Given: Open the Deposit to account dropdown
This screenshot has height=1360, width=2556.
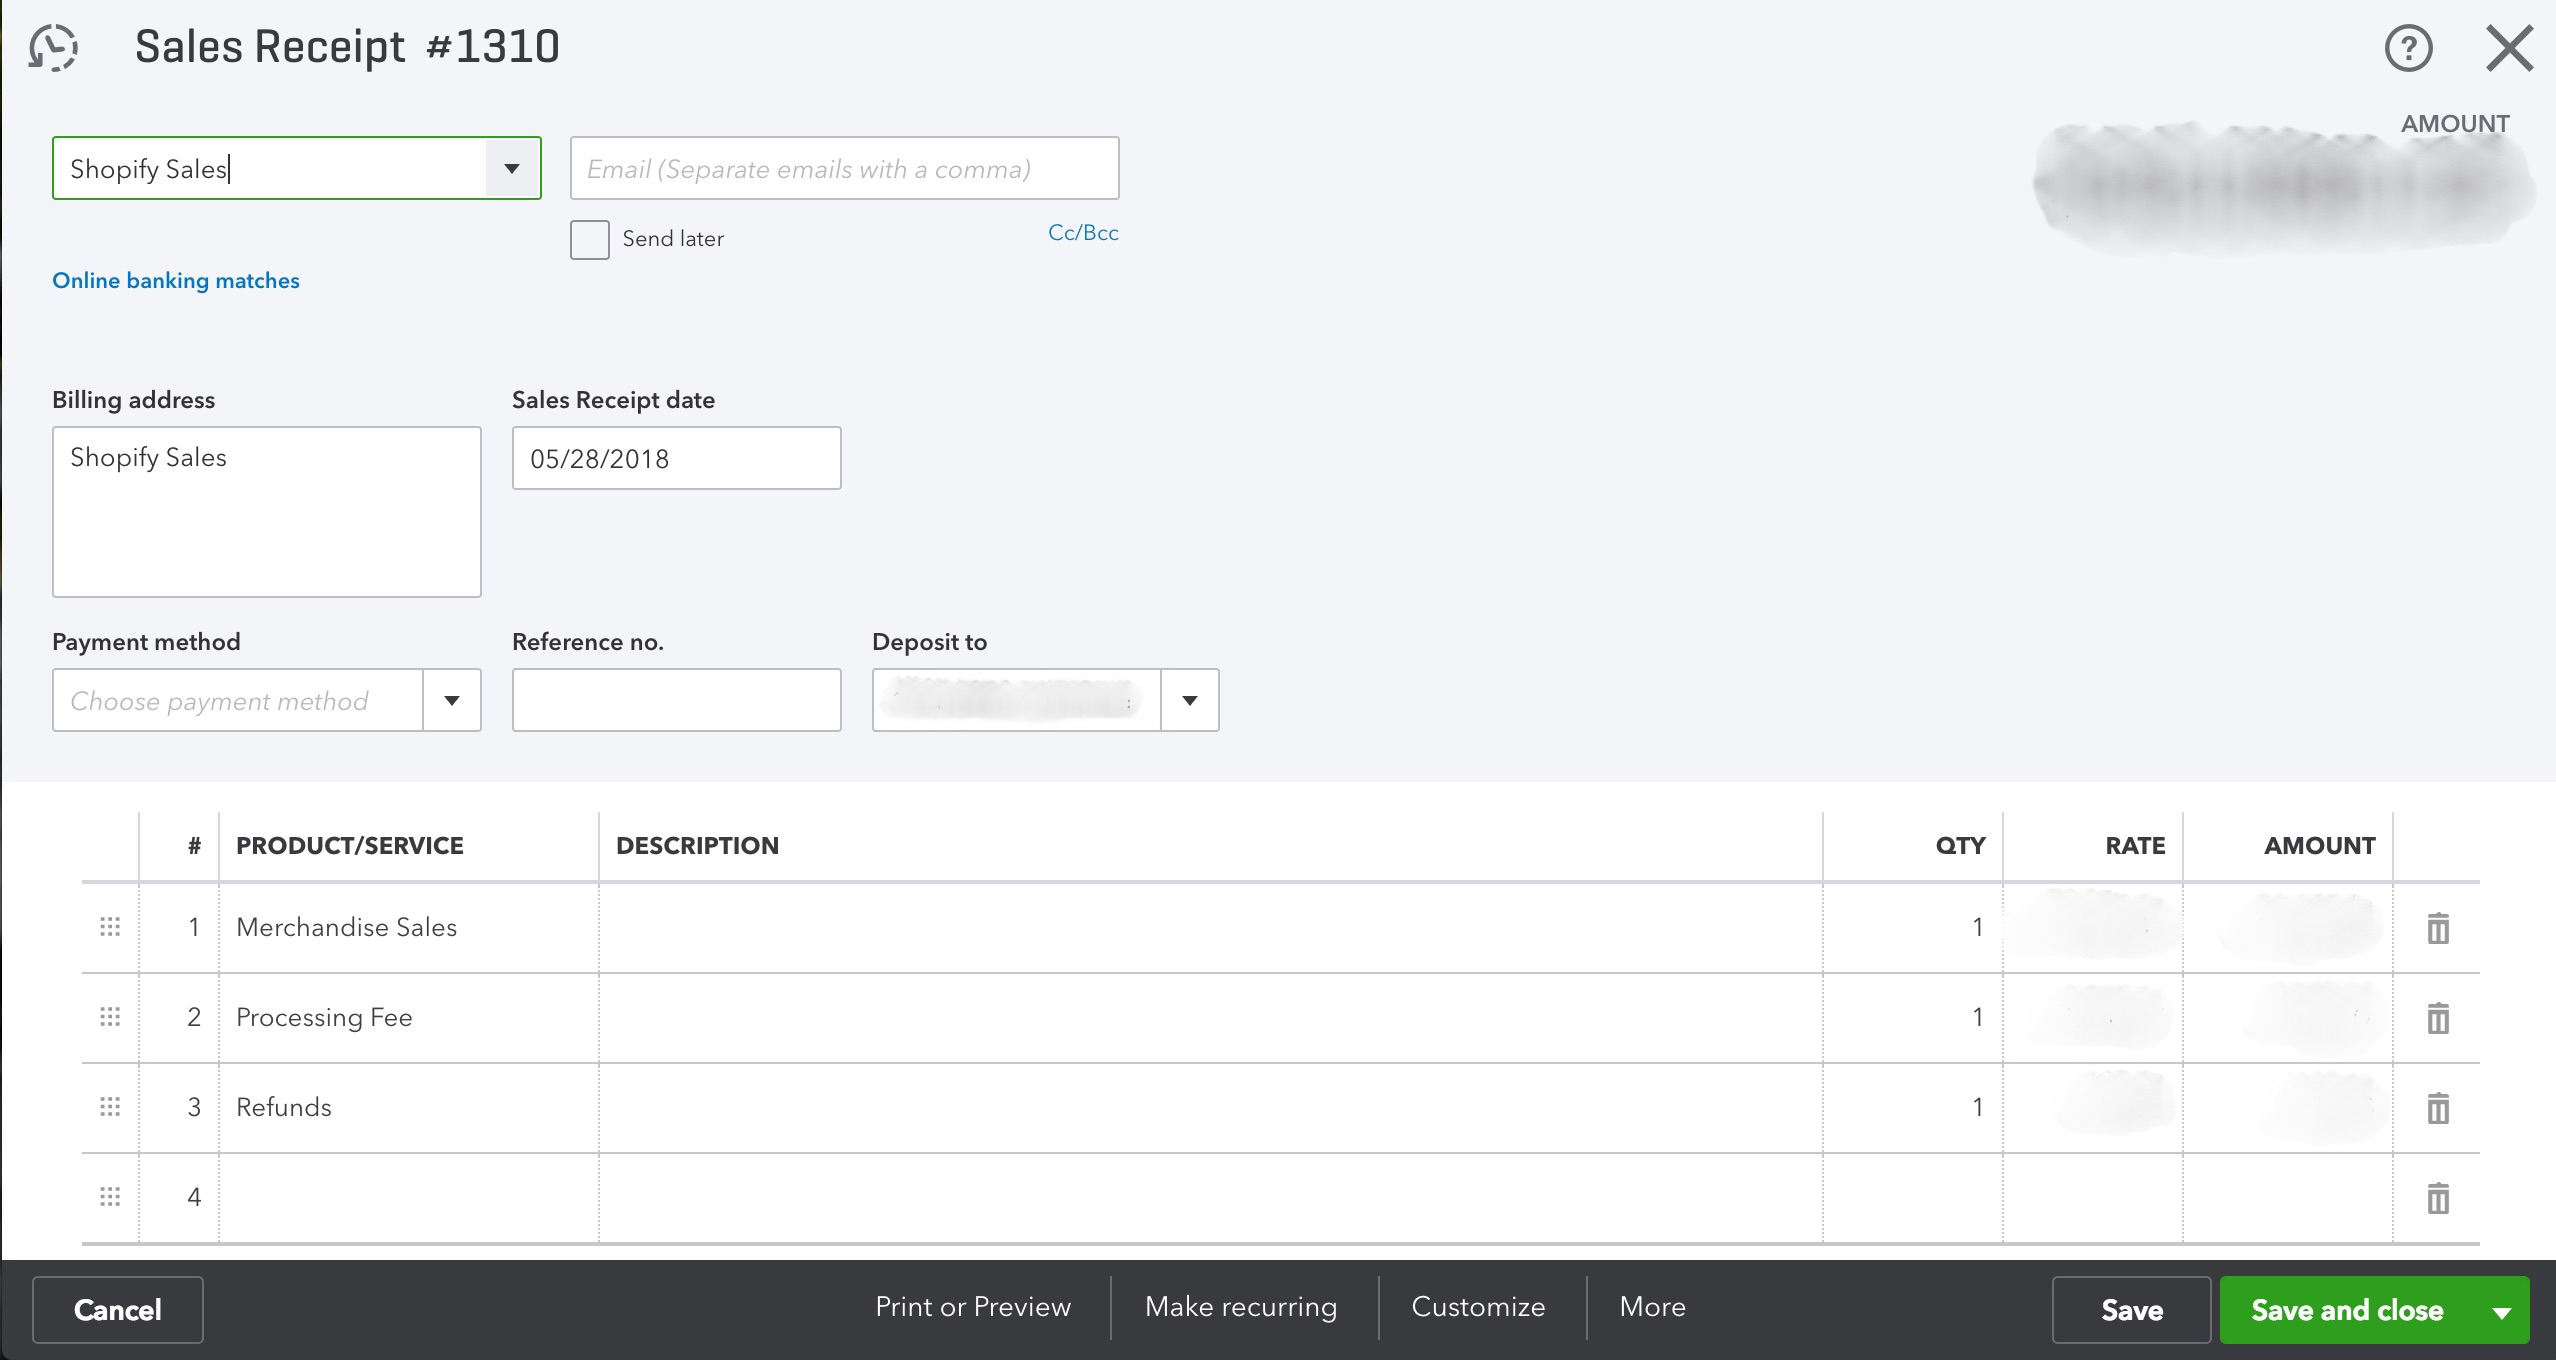Looking at the screenshot, I should [x=1188, y=700].
